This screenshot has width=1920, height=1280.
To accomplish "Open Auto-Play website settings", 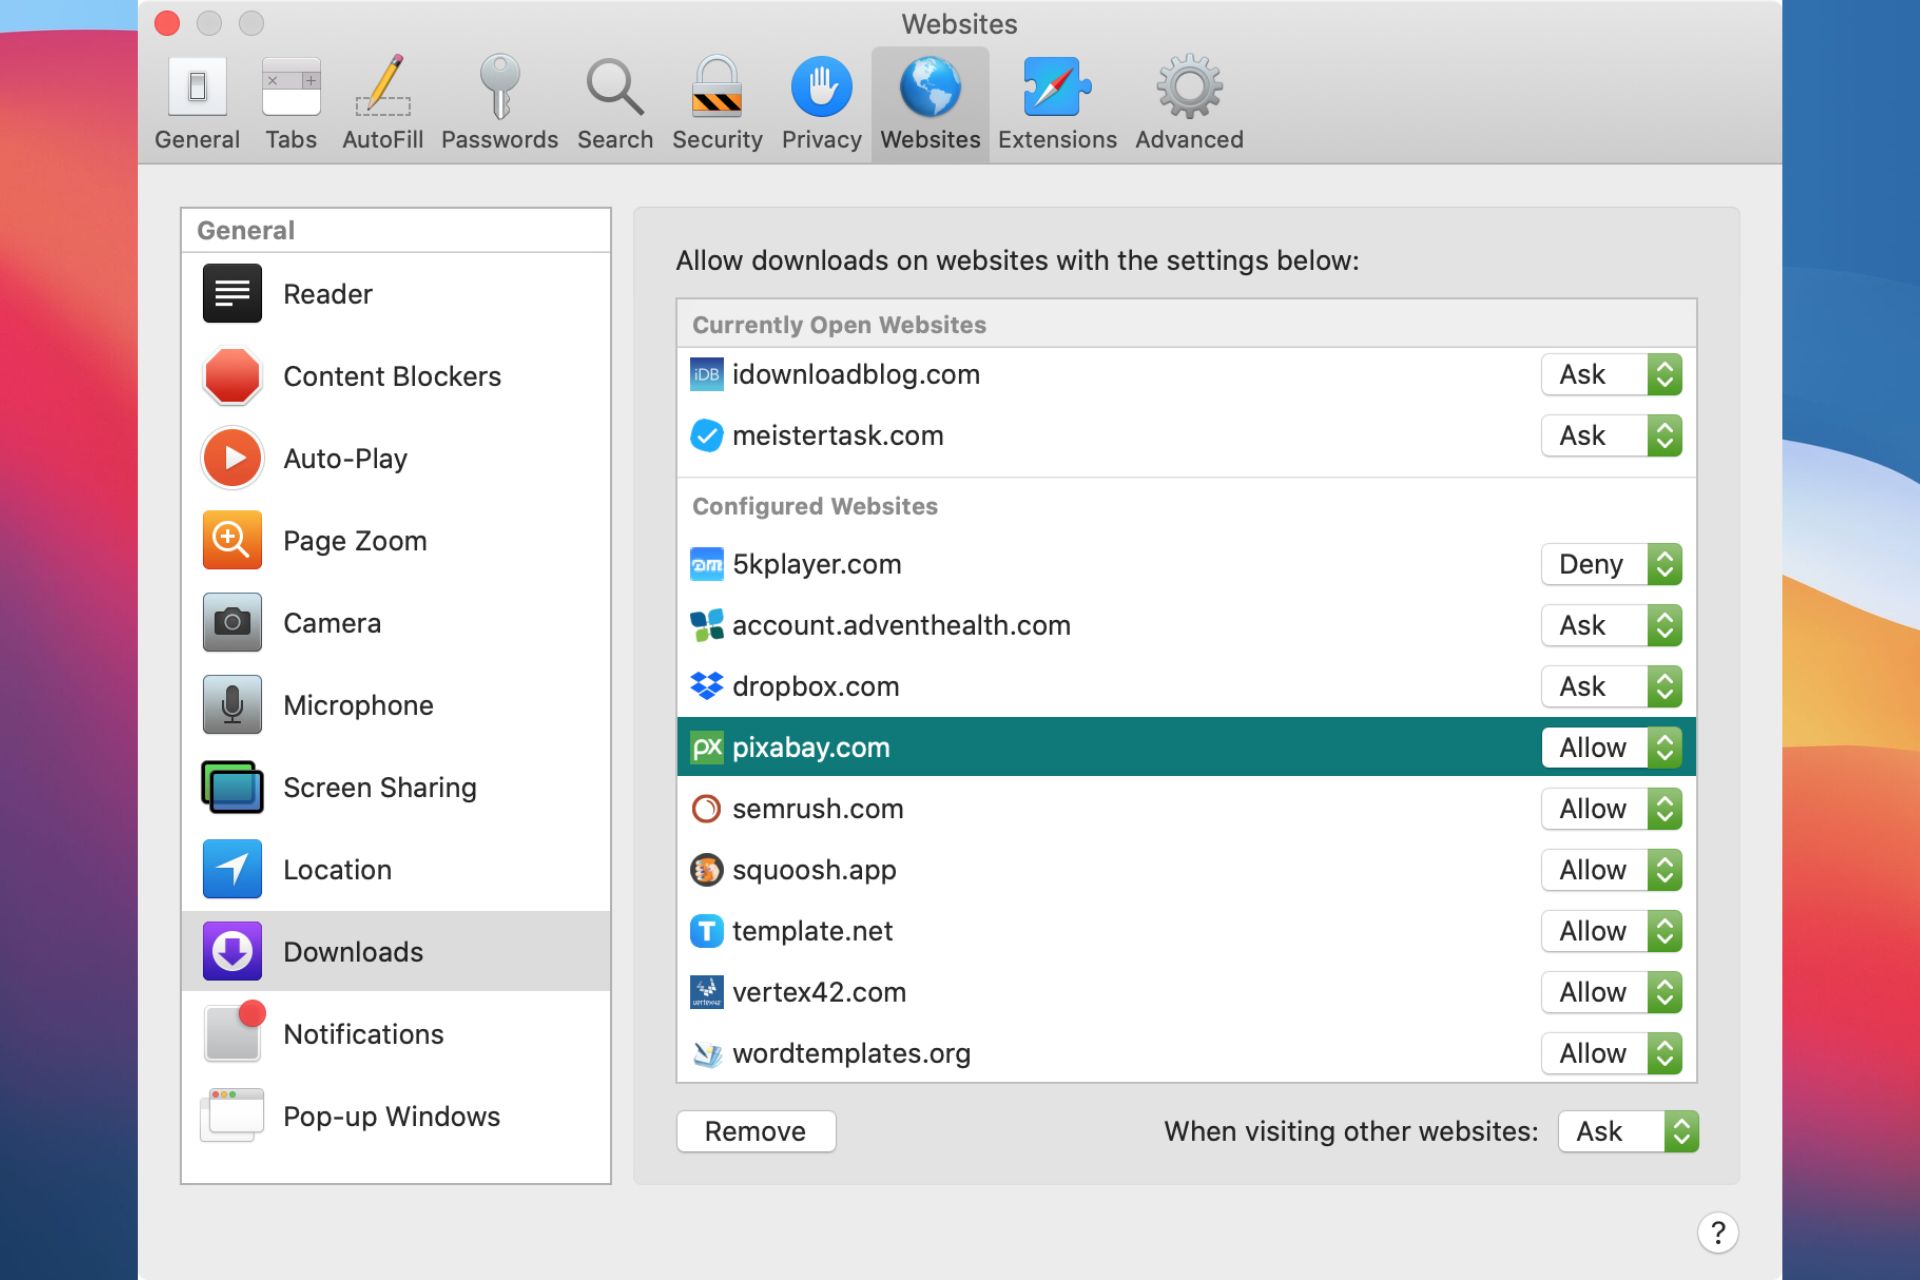I will pyautogui.click(x=344, y=457).
